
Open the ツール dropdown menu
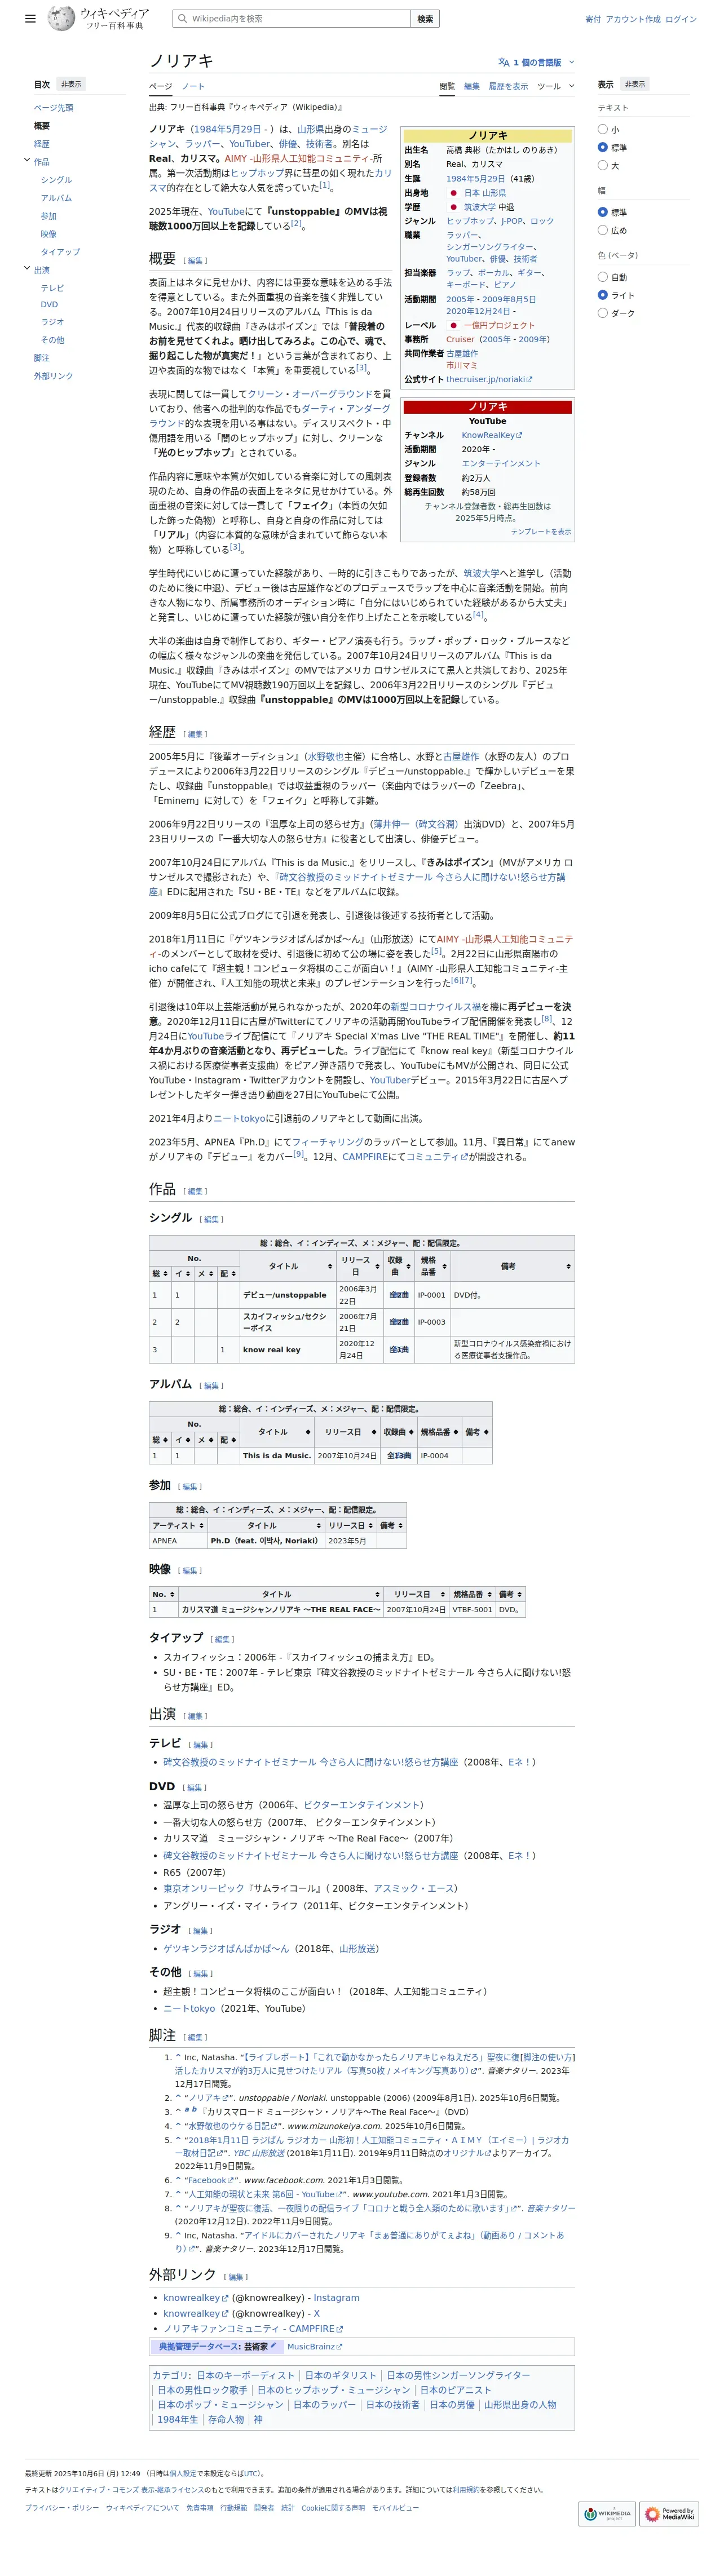tap(556, 86)
